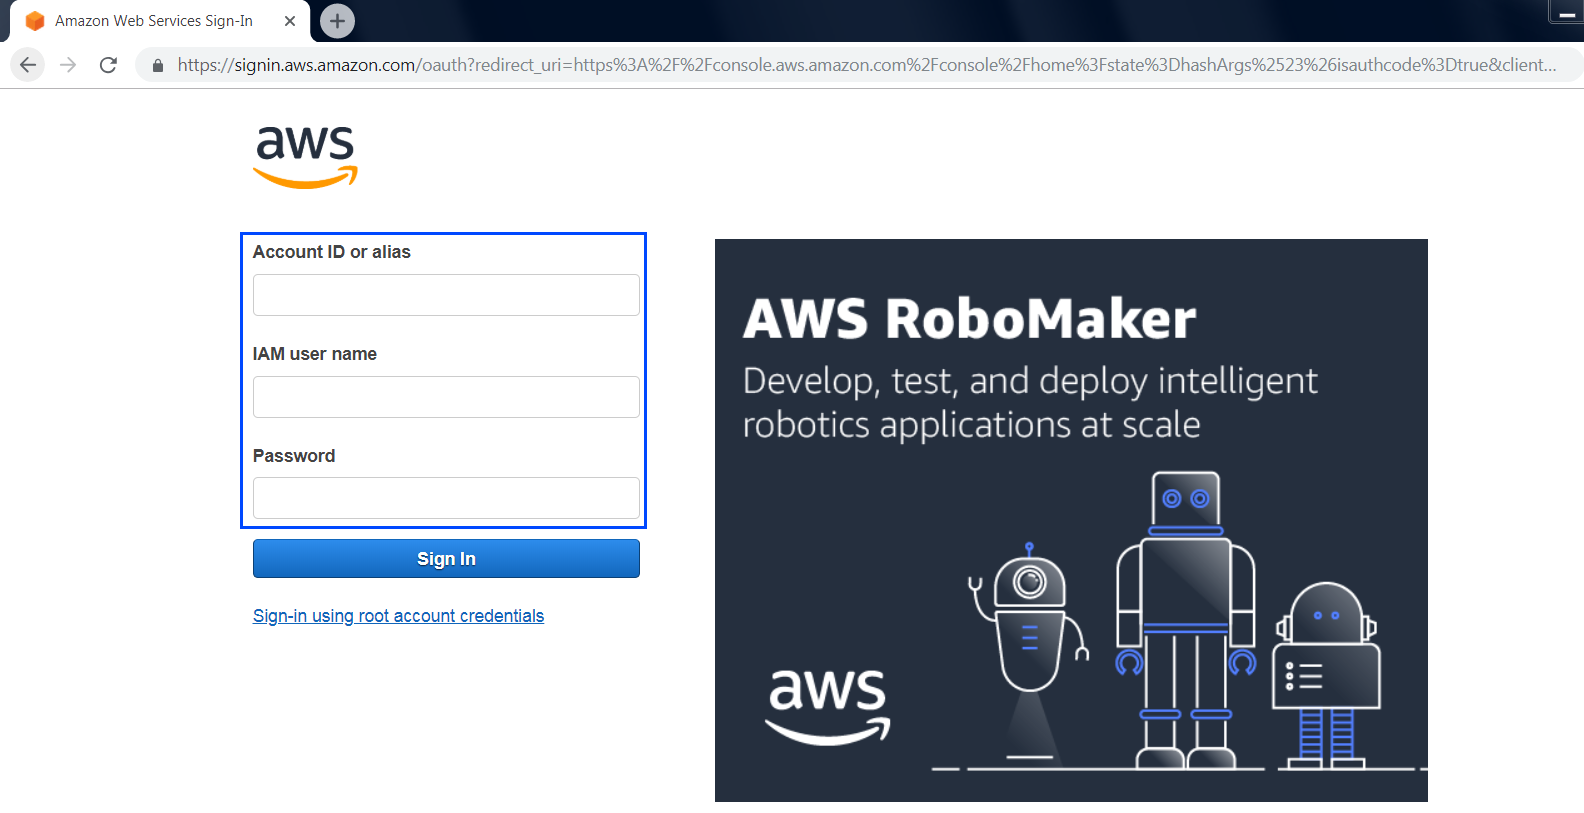Click the AWS logo above the form
The image size is (1584, 813).
coord(305,156)
